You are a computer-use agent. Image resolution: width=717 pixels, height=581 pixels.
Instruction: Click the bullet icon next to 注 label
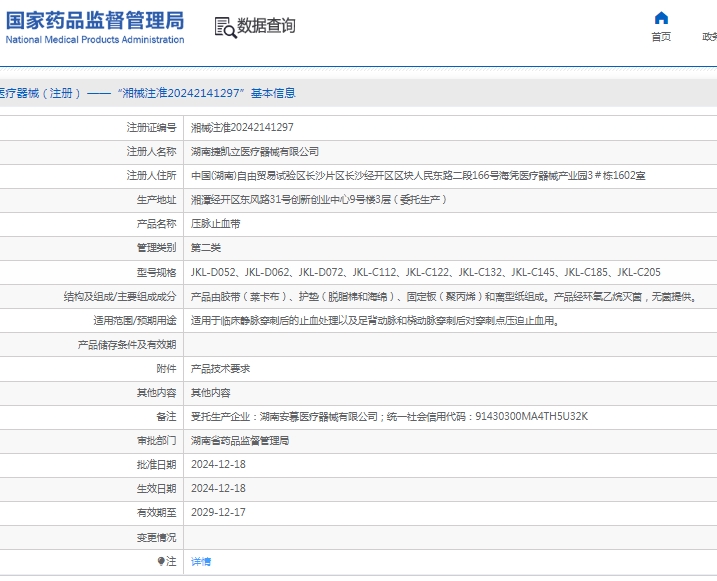161,561
